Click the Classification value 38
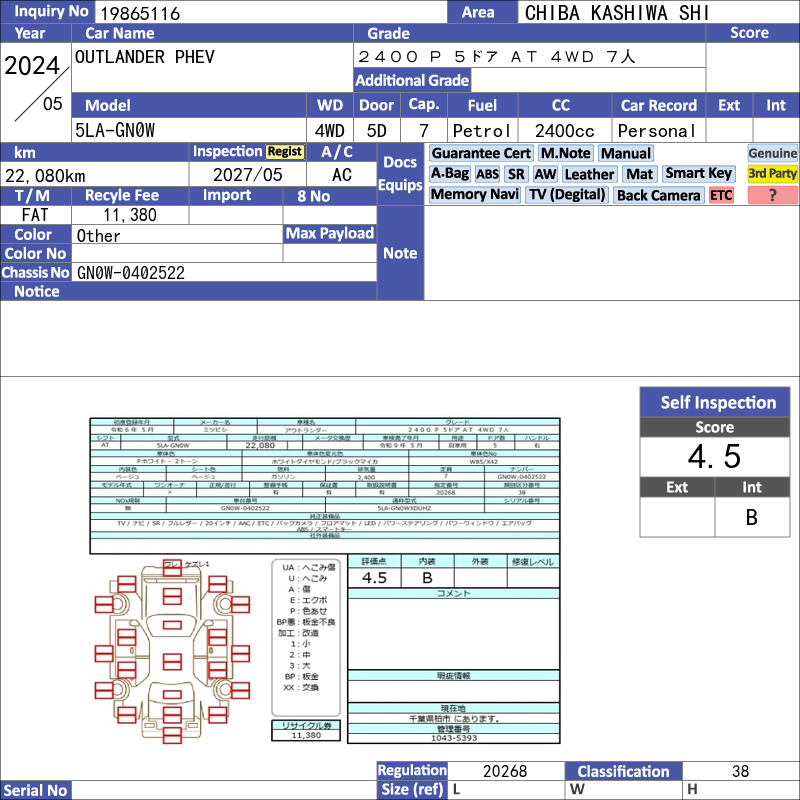Image resolution: width=800 pixels, height=800 pixels. coord(740,770)
